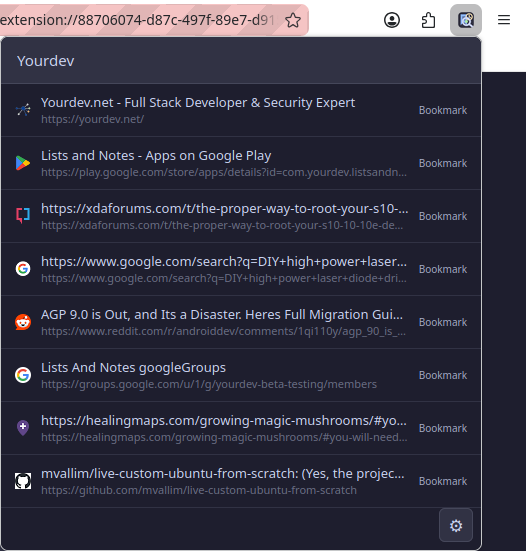
Task: Click Bookmark label on the xdaforums row
Action: [443, 216]
